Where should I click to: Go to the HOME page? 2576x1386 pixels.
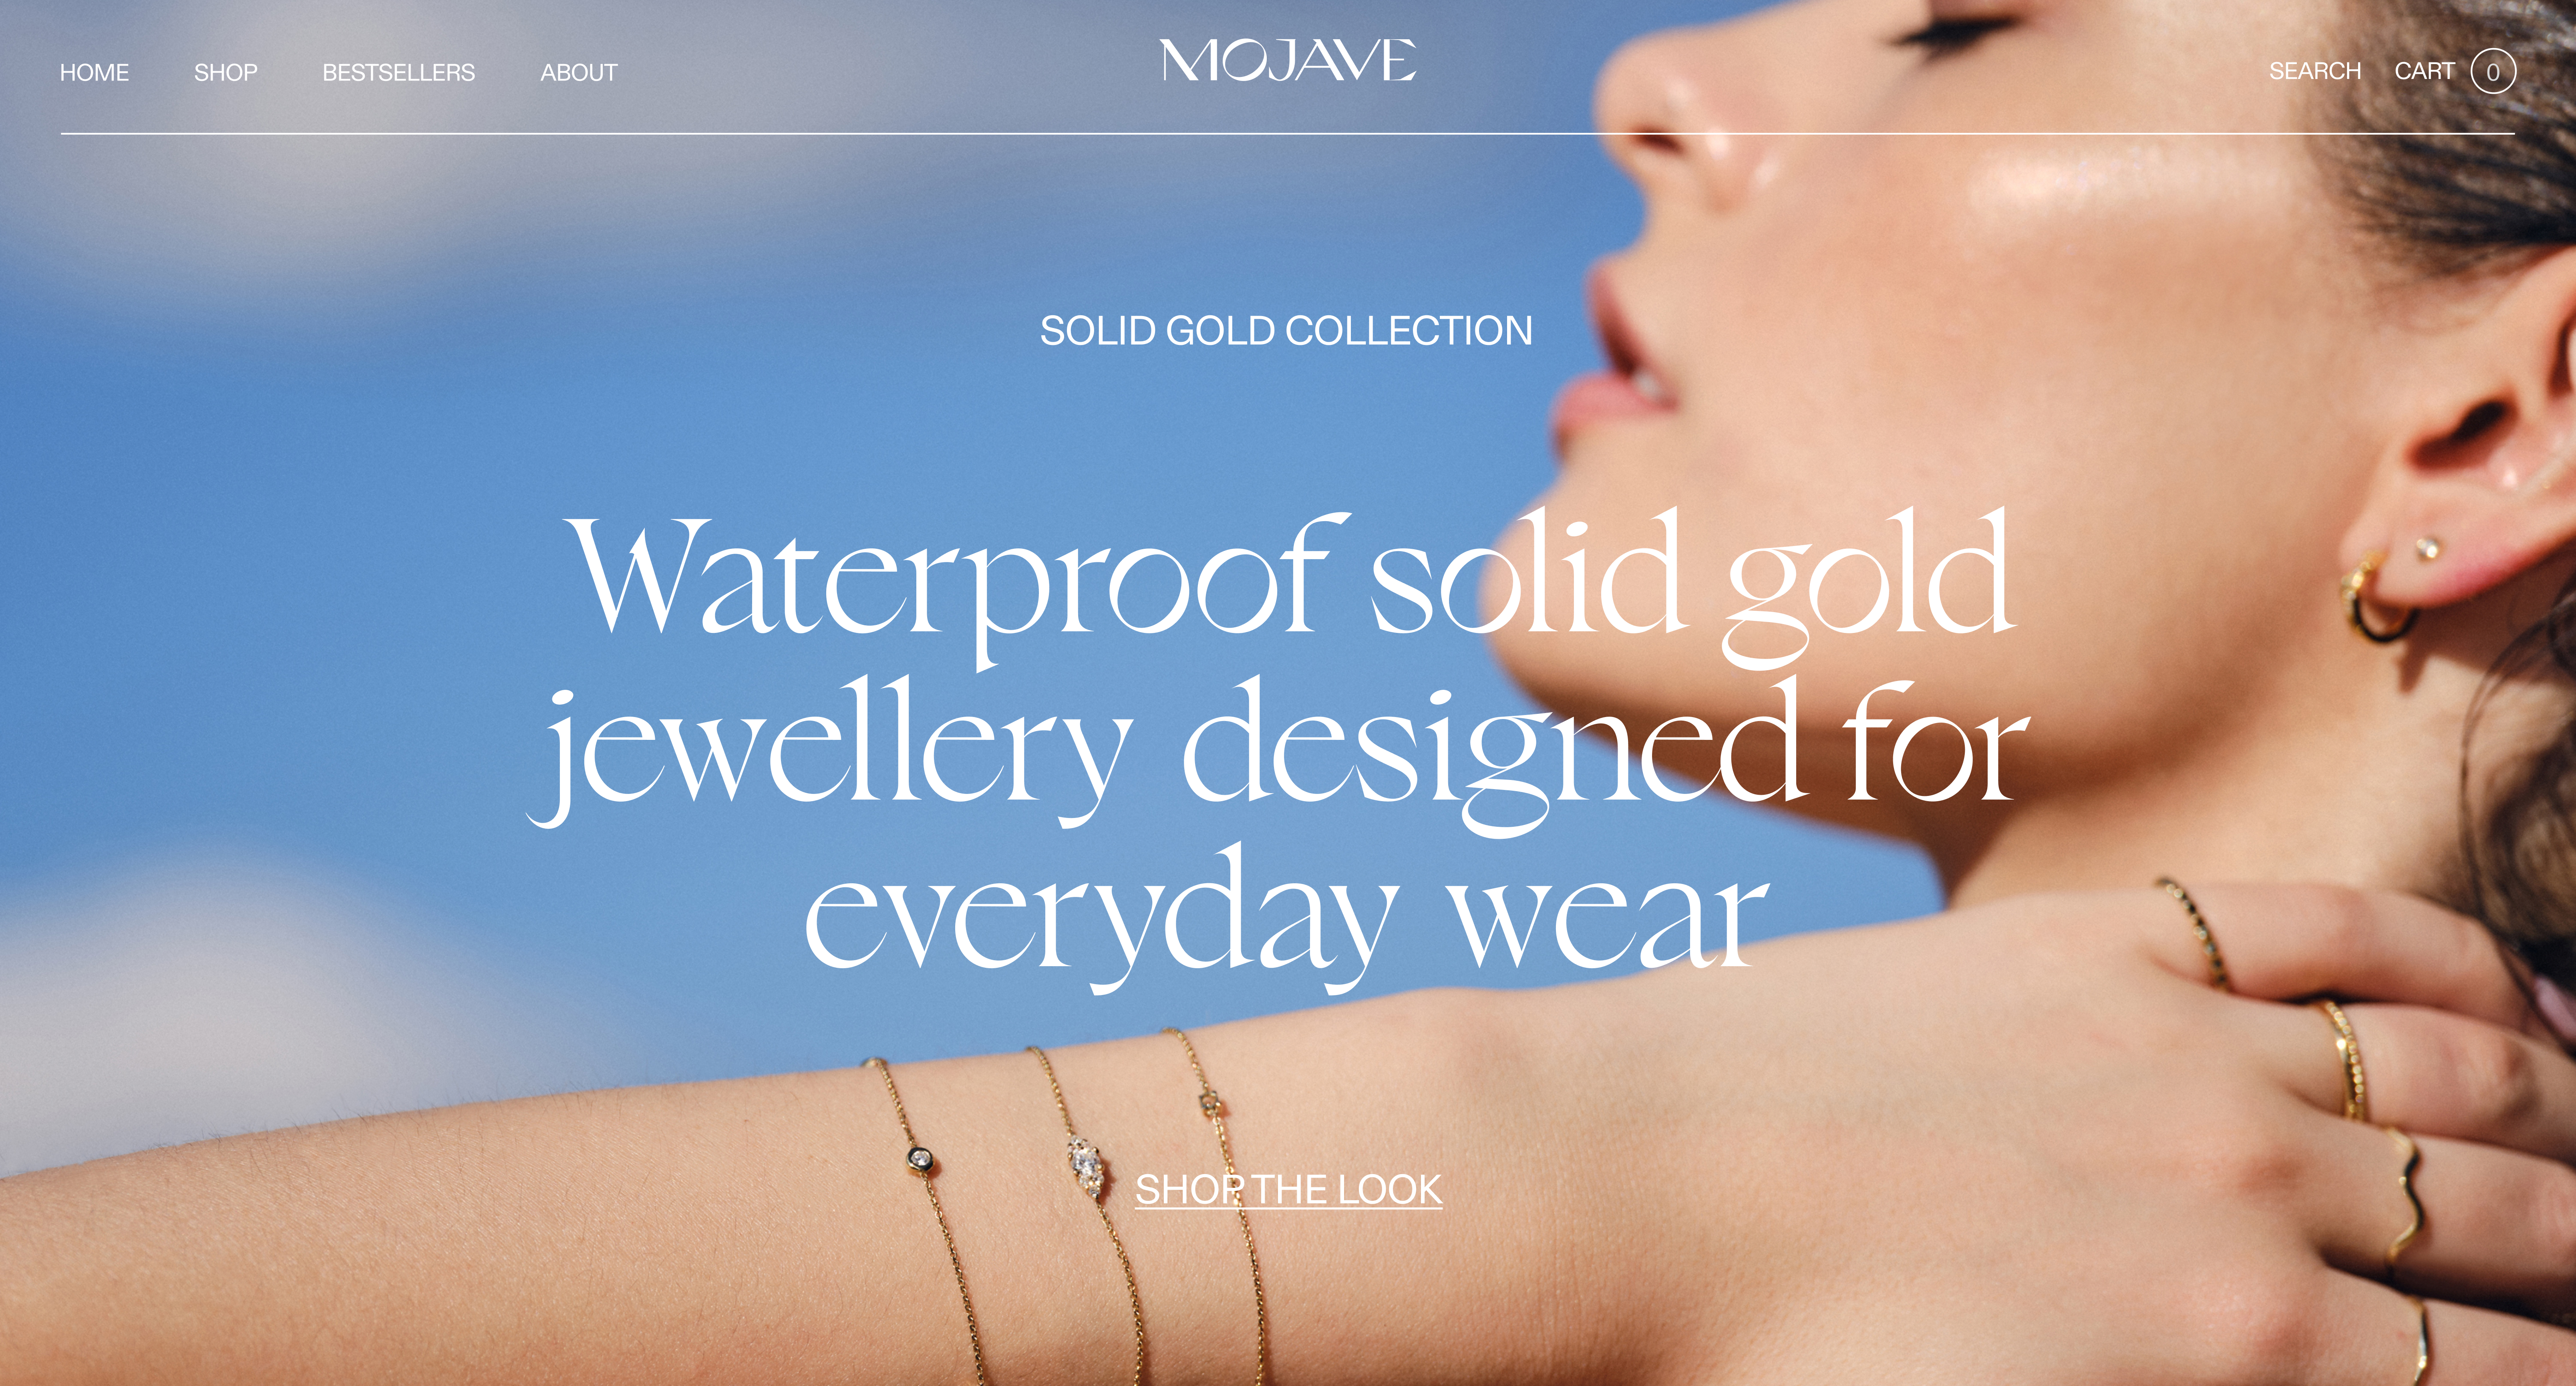coord(94,72)
